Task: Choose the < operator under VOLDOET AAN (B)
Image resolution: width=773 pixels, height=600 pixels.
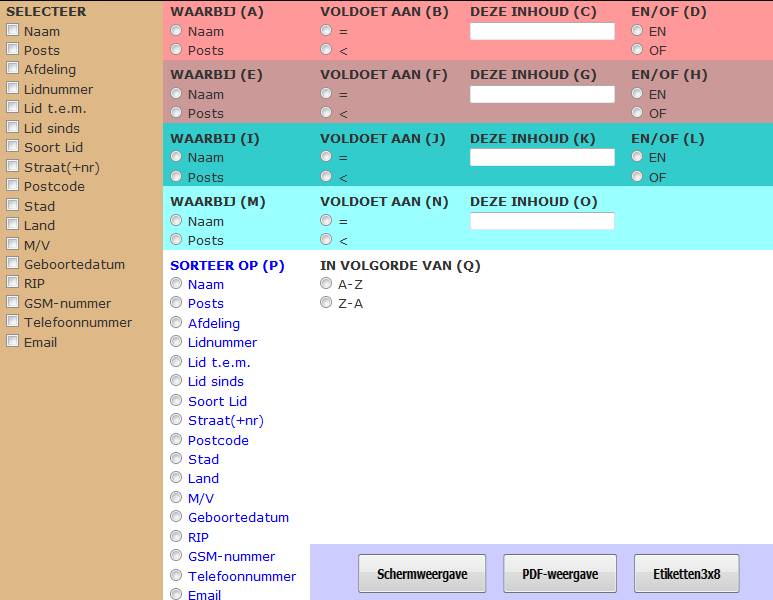Action: tap(326, 49)
